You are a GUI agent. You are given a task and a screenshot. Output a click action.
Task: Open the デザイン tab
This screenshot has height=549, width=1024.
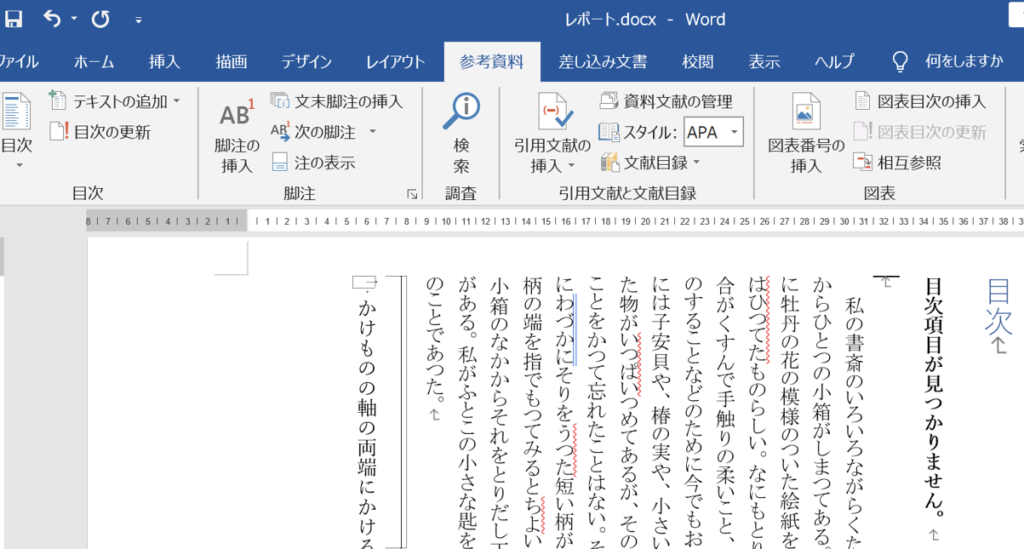tap(306, 62)
